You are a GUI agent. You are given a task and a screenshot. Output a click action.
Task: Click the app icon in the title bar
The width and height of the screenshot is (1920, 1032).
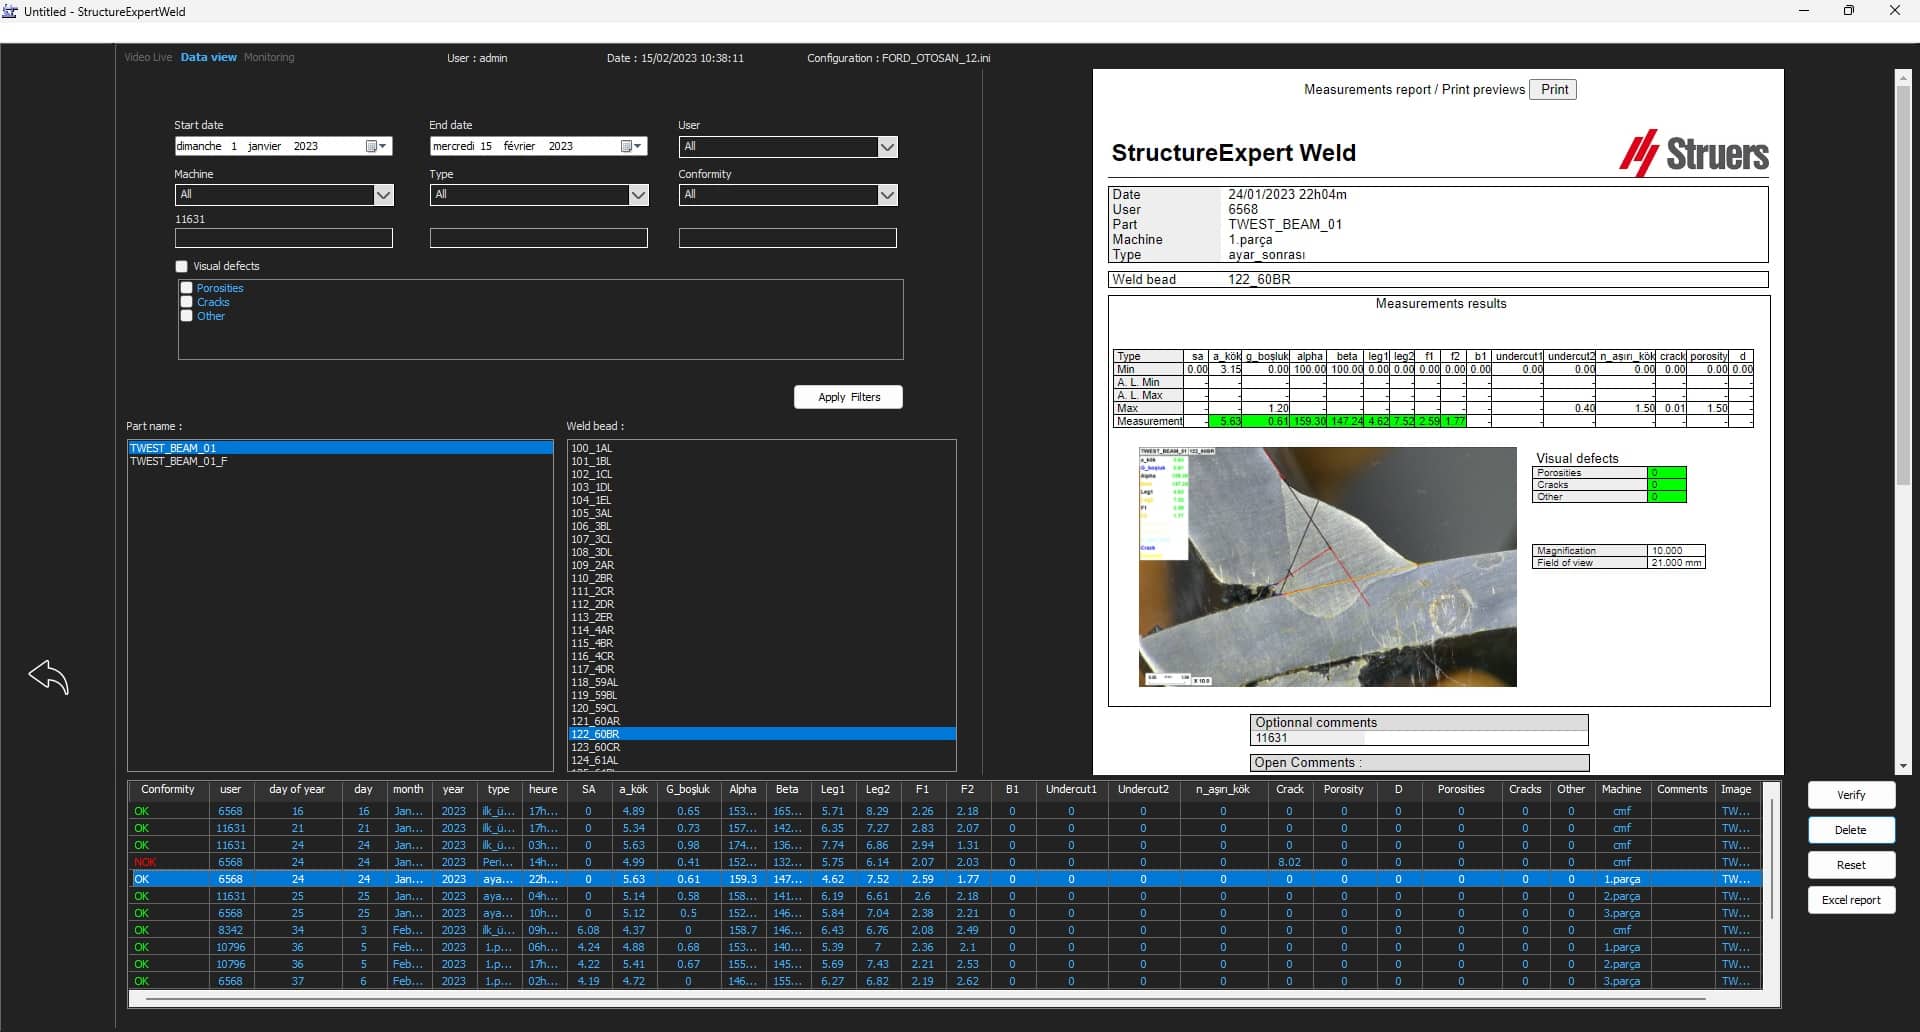pyautogui.click(x=10, y=11)
